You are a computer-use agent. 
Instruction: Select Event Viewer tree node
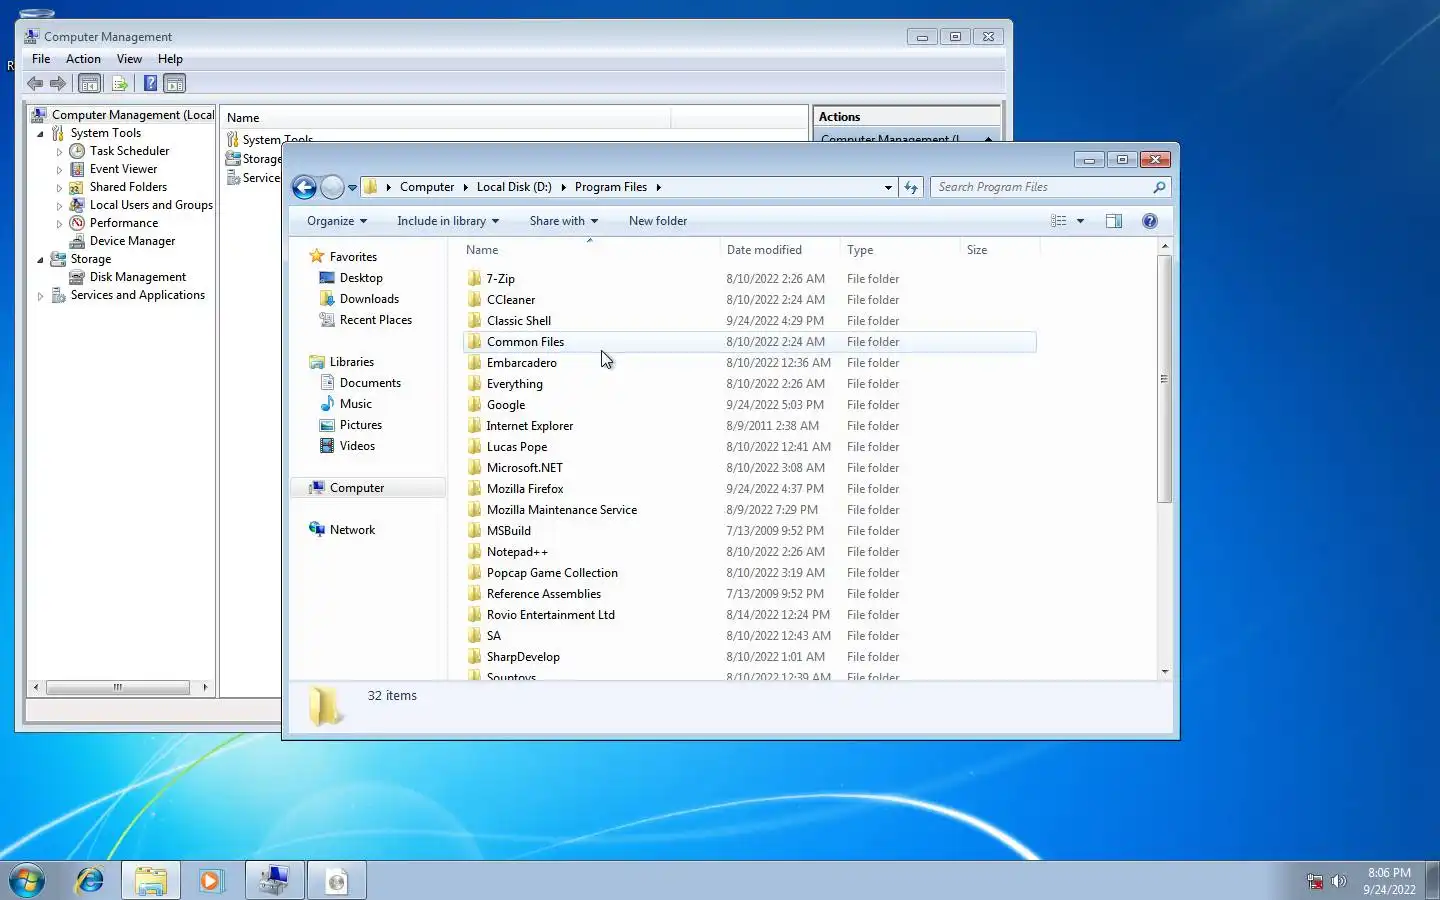click(x=123, y=169)
